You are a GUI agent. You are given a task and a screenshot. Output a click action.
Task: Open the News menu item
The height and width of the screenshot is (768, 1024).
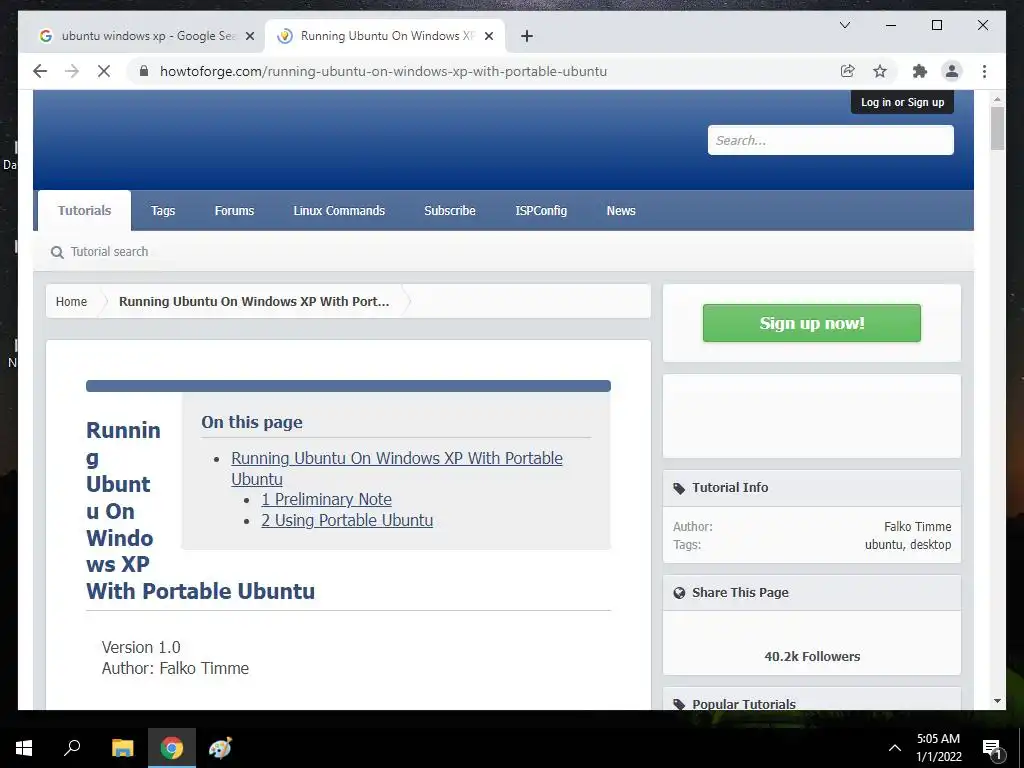620,210
